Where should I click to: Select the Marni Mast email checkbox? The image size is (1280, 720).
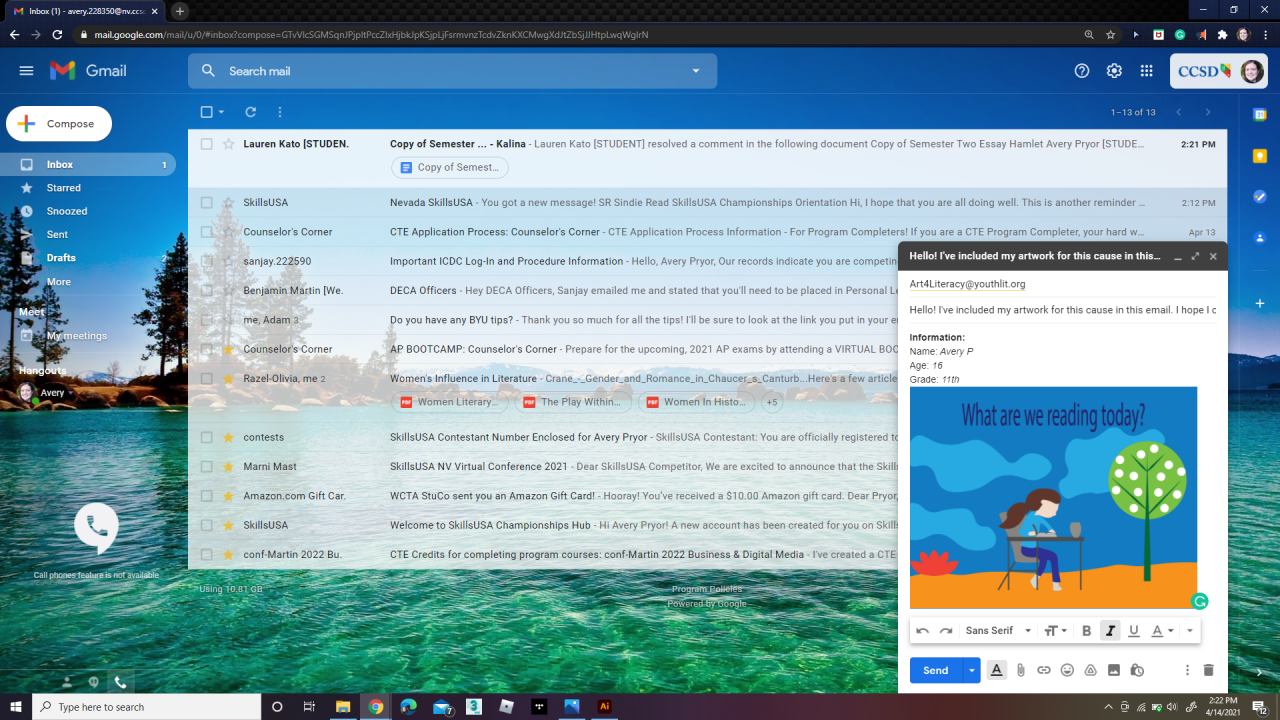coord(206,466)
